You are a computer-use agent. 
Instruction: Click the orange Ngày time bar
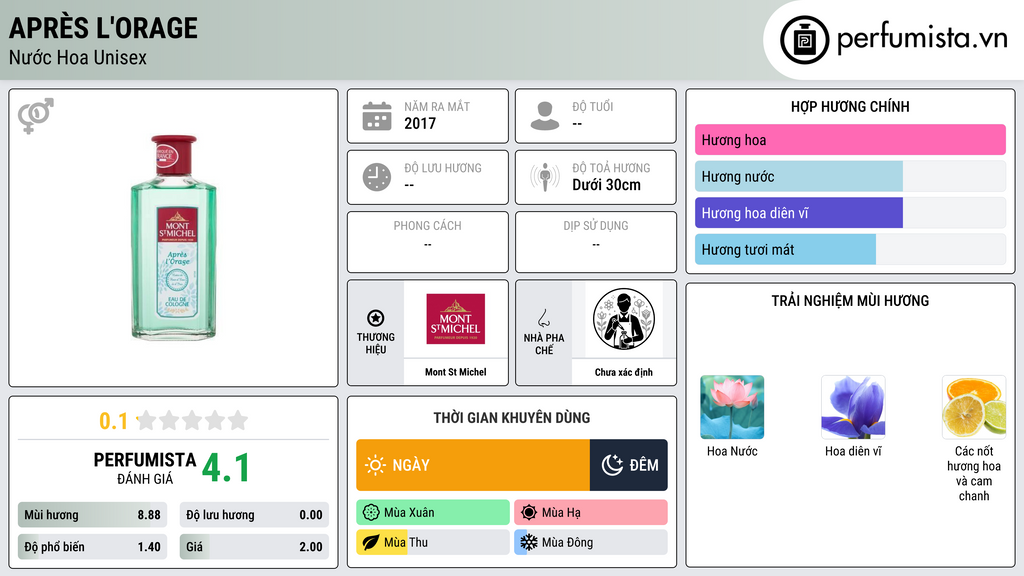(x=473, y=465)
